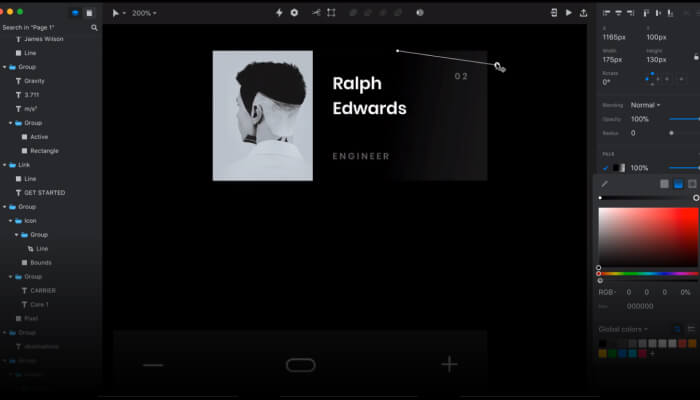The image size is (700, 400).
Task: Adjust the fill opacity slider
Action: (684, 168)
